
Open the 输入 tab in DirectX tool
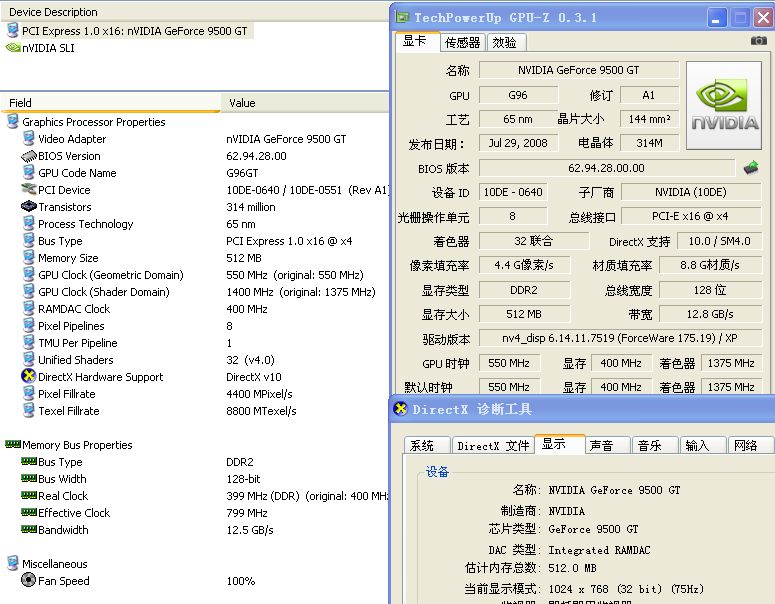pos(703,445)
